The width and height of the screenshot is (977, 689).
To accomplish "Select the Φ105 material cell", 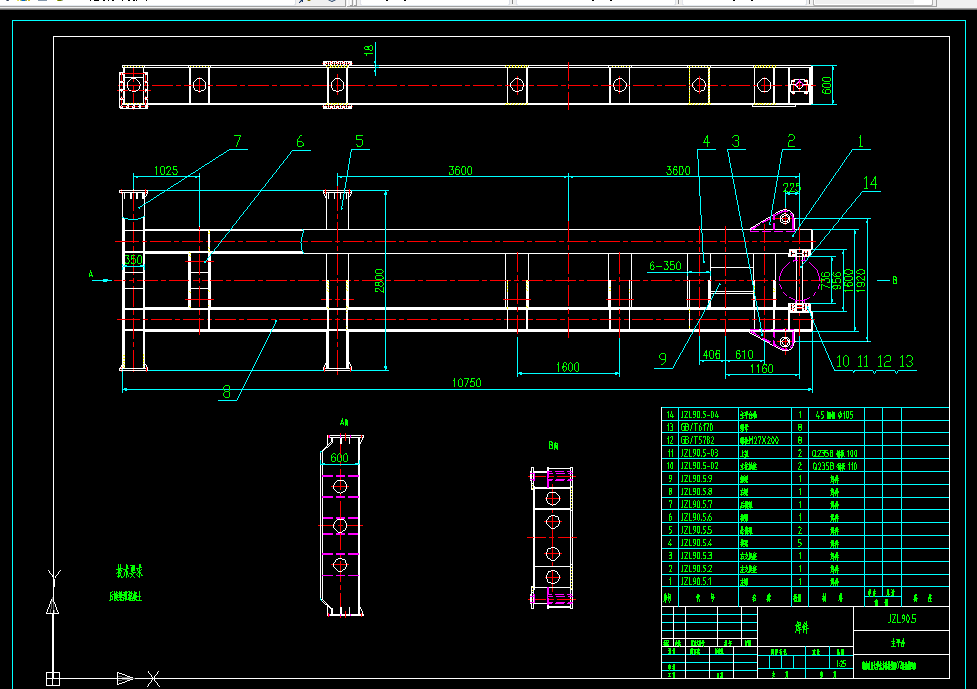I will click(x=835, y=415).
